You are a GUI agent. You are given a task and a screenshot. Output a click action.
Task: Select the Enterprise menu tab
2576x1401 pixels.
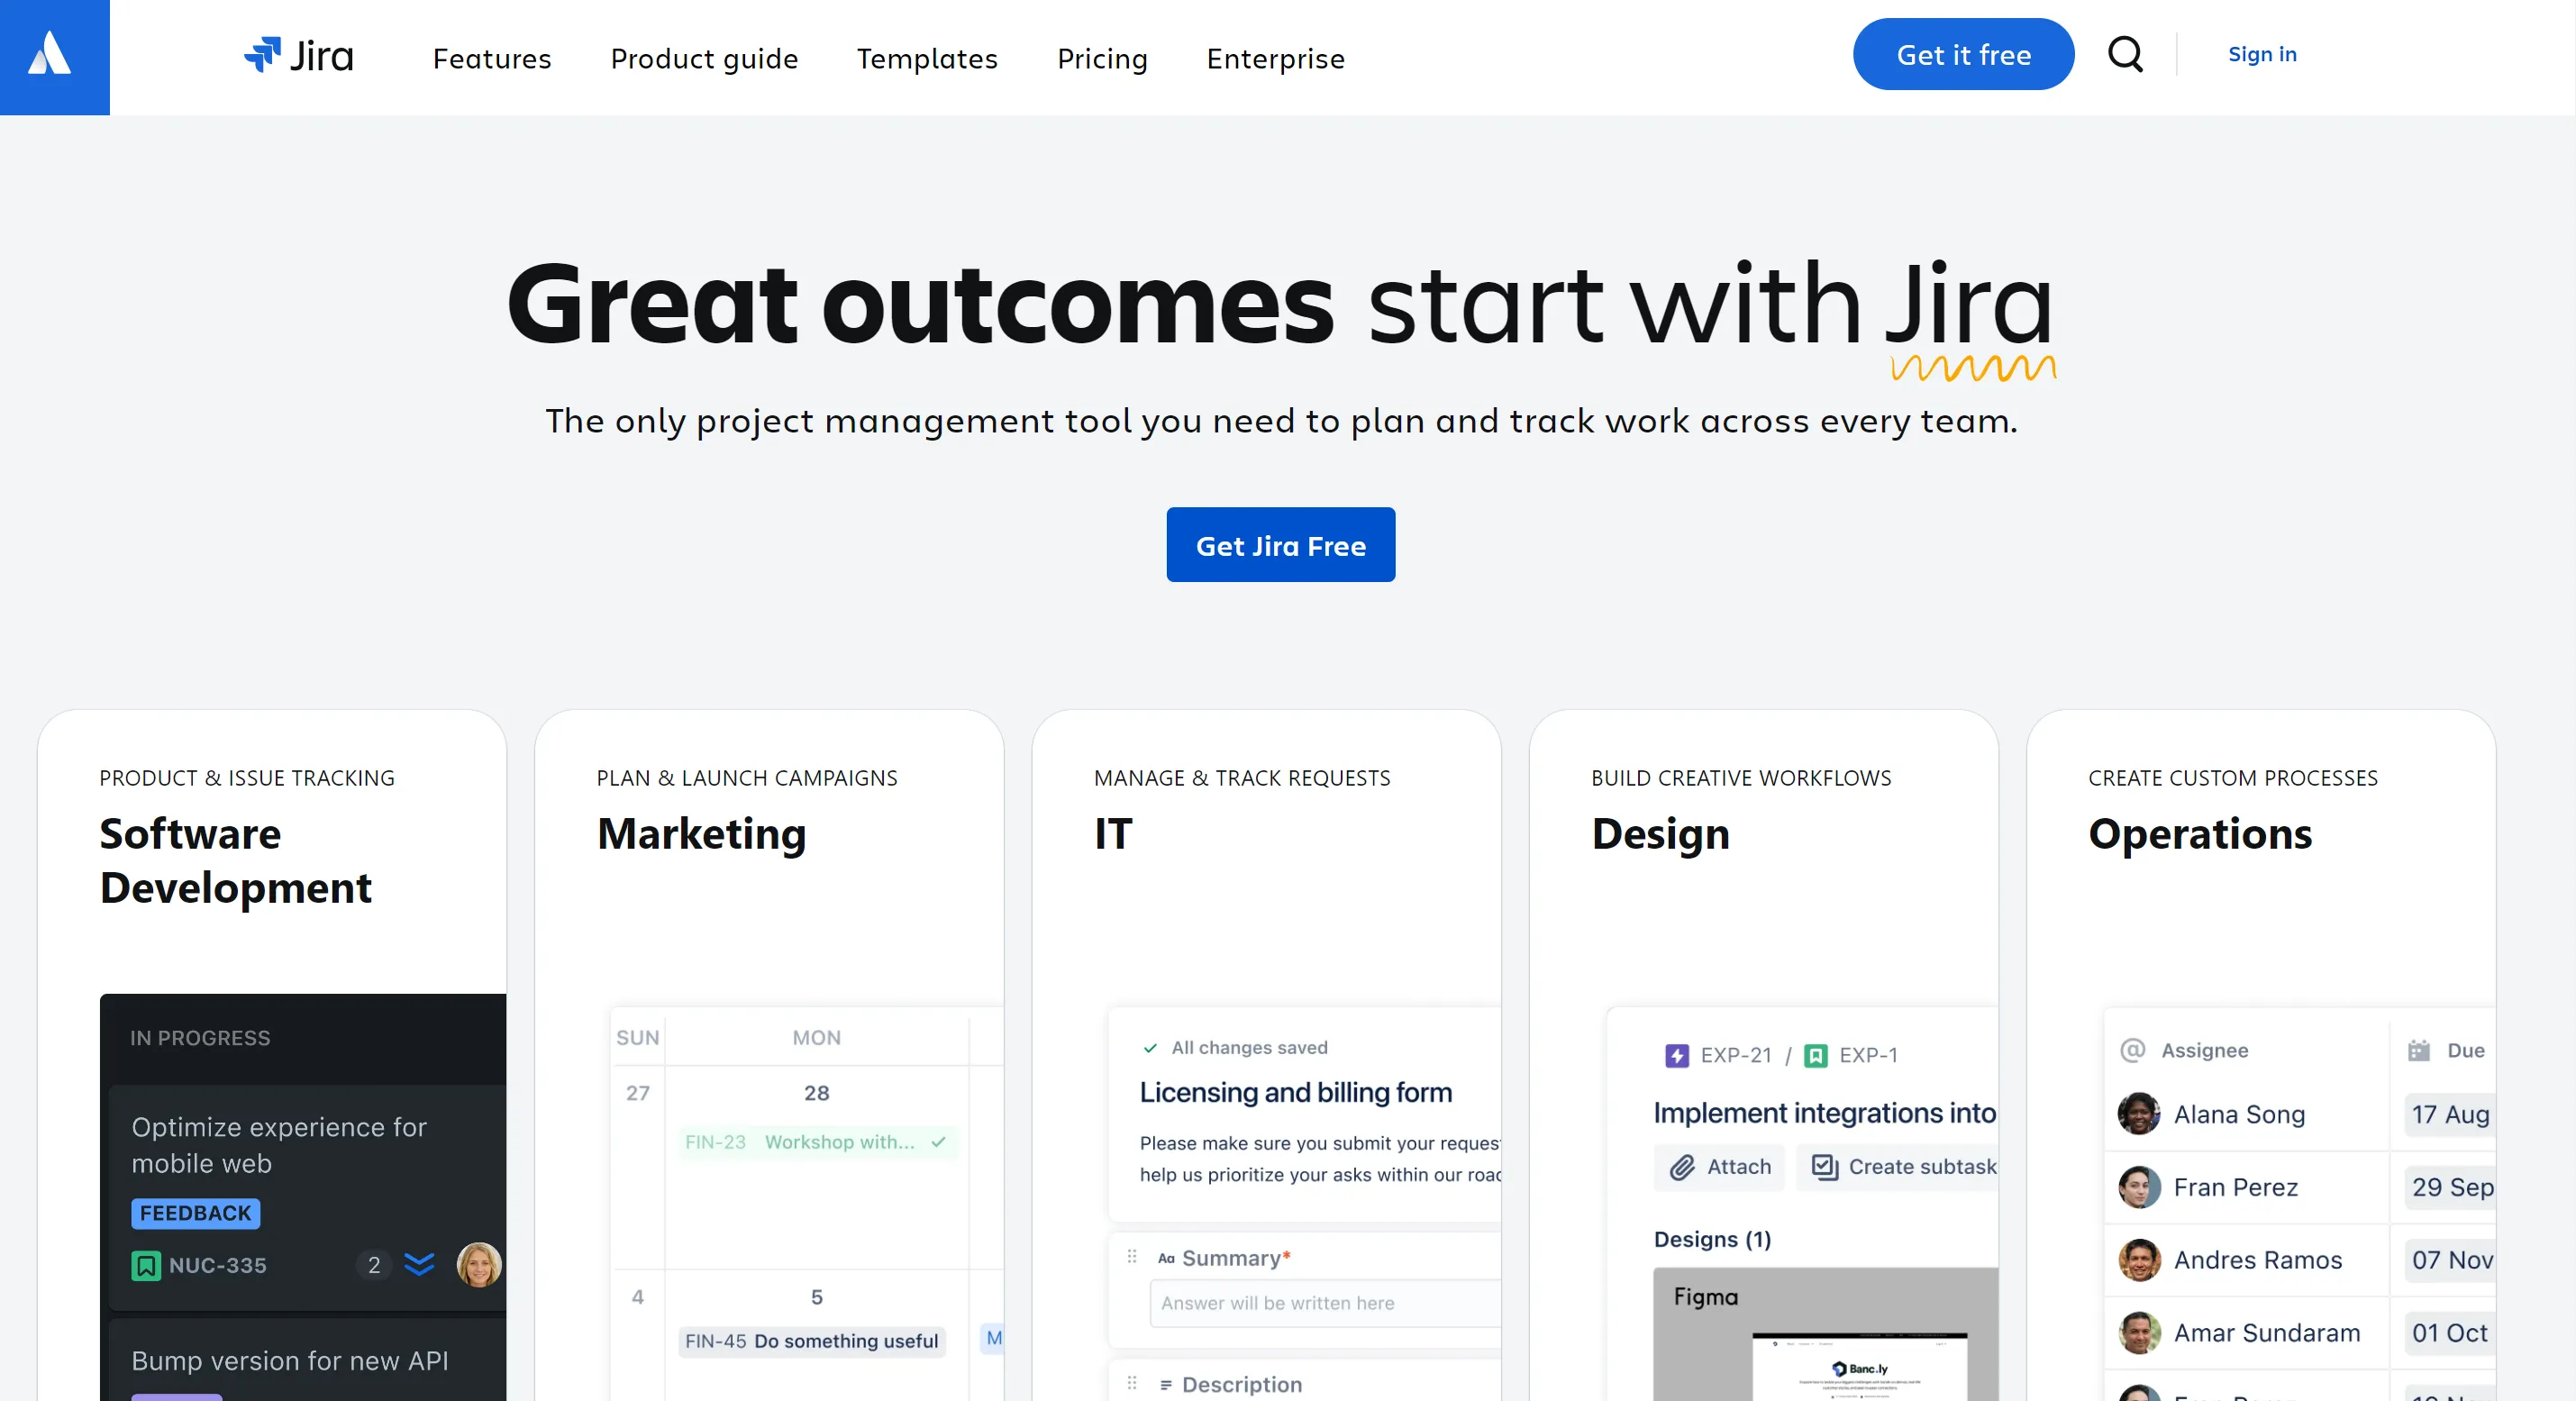pyautogui.click(x=1275, y=57)
